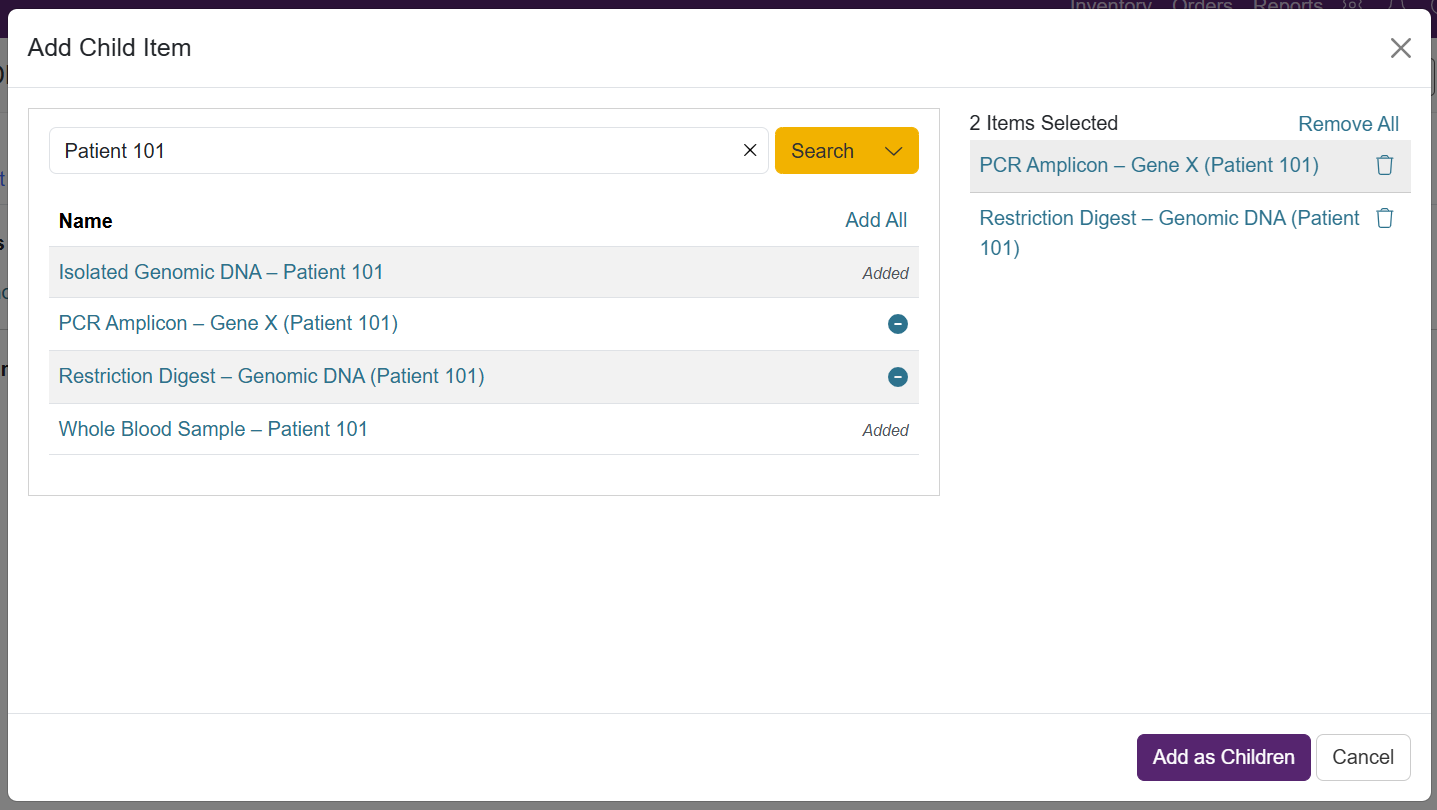Screen dimensions: 1437x810
Task: Open Restriction Digest link in search results
Action: (x=271, y=376)
